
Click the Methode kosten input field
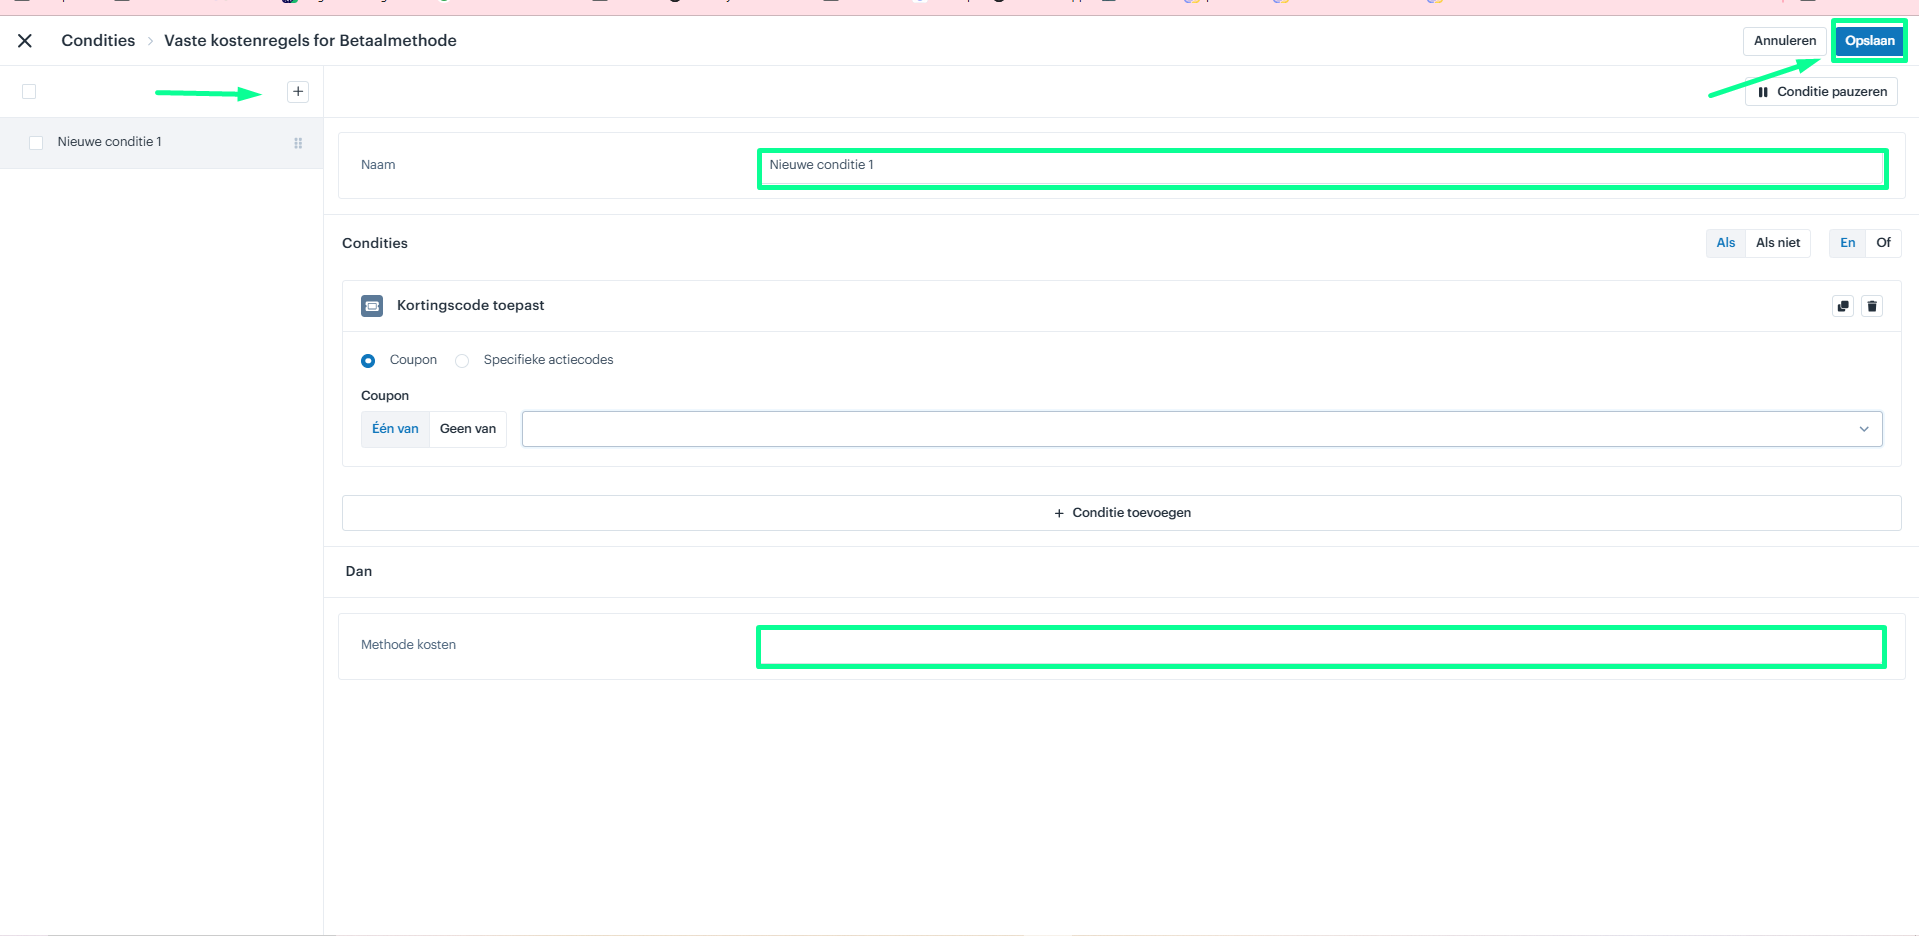click(x=1321, y=647)
